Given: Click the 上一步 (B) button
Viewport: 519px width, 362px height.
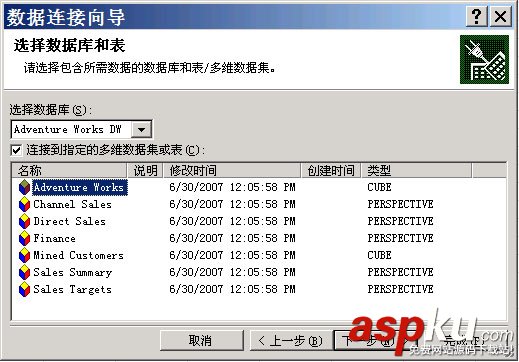Looking at the screenshot, I should pyautogui.click(x=291, y=341).
